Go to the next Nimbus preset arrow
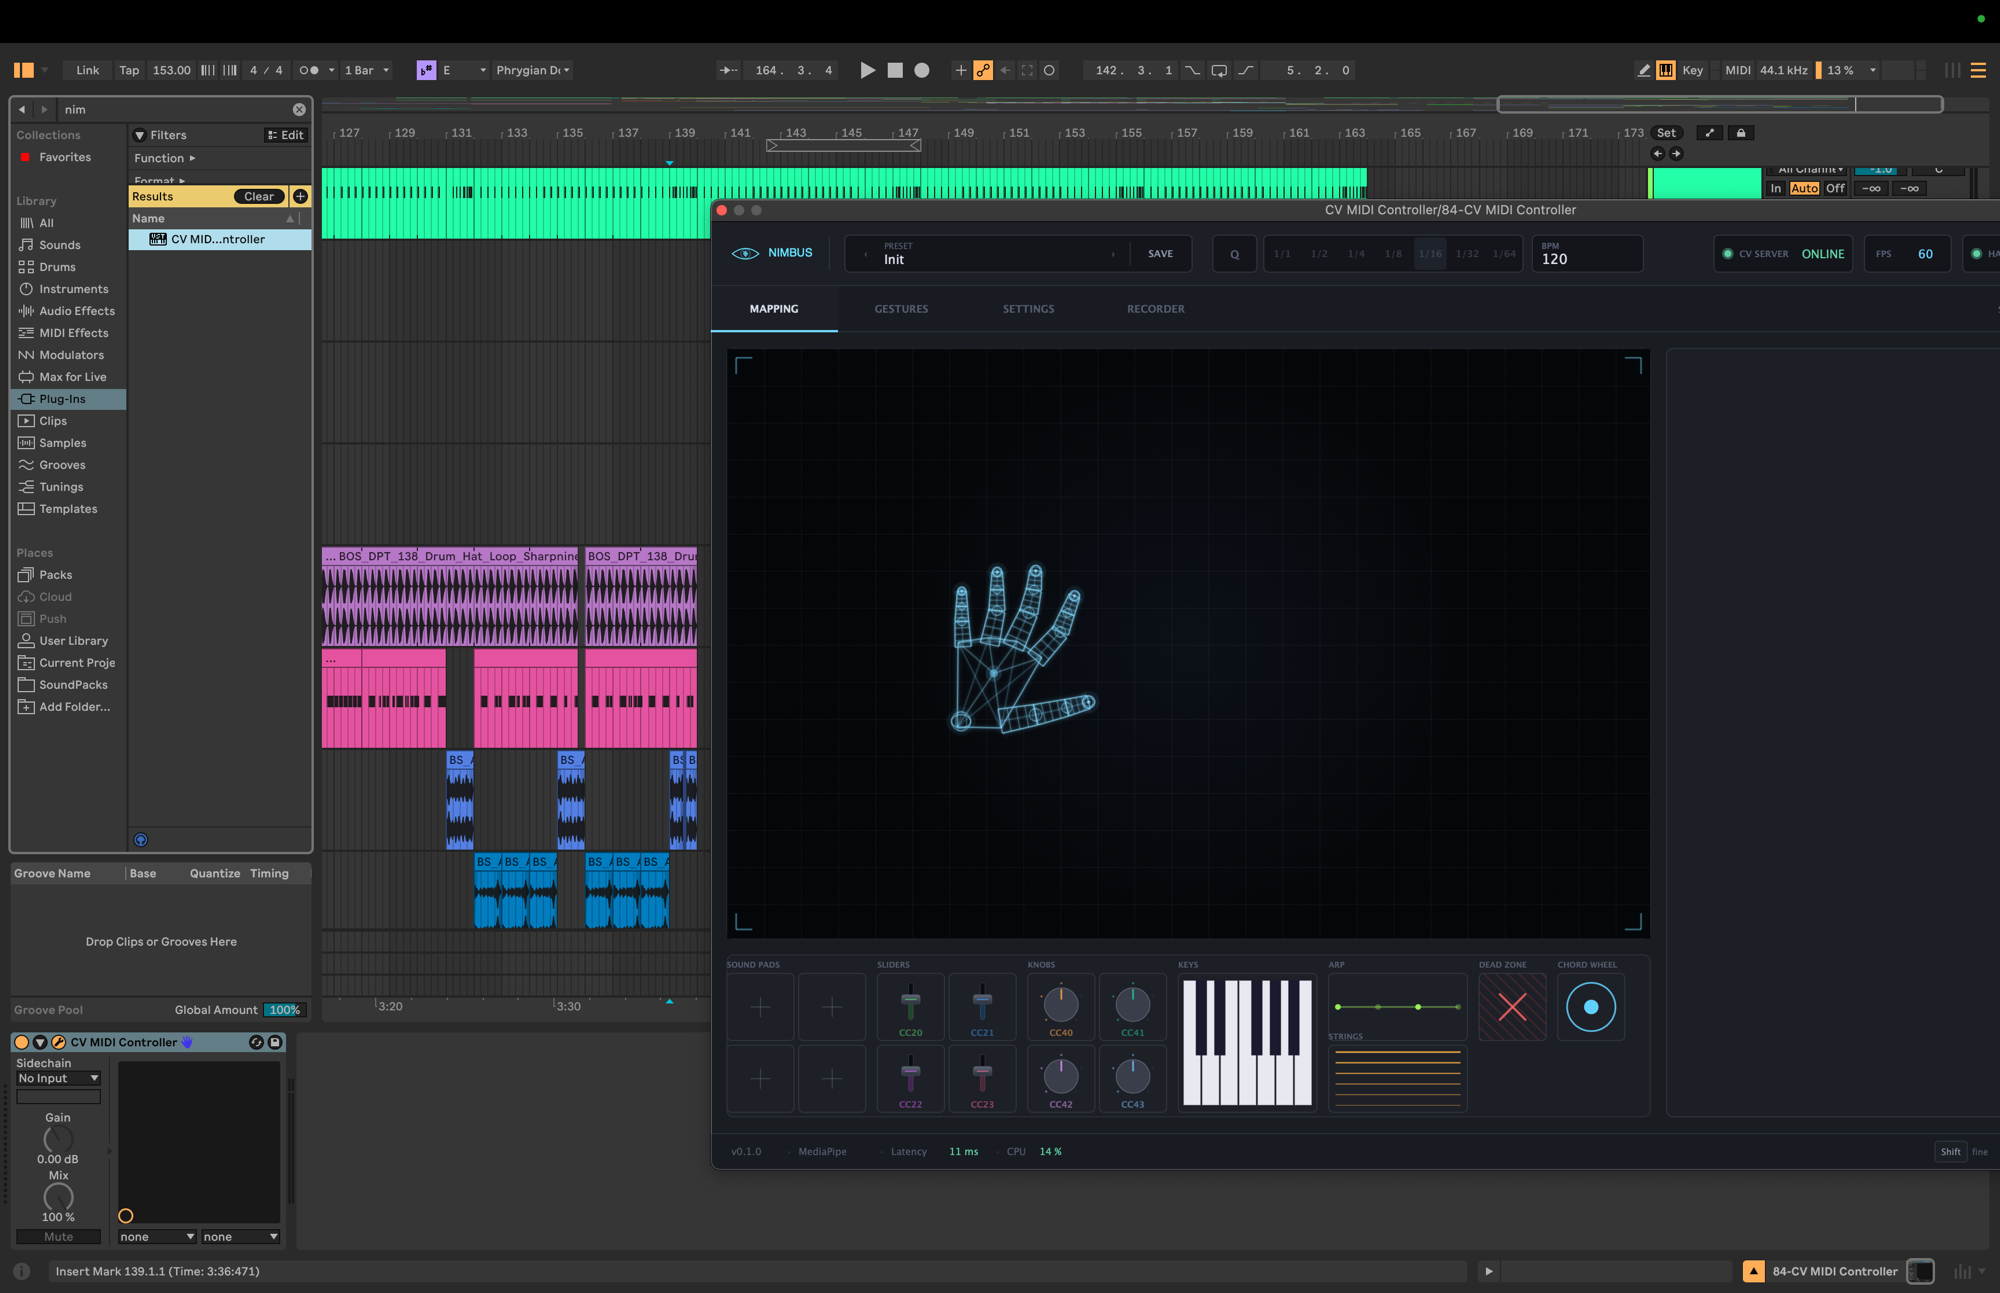This screenshot has height=1293, width=2000. 1113,254
